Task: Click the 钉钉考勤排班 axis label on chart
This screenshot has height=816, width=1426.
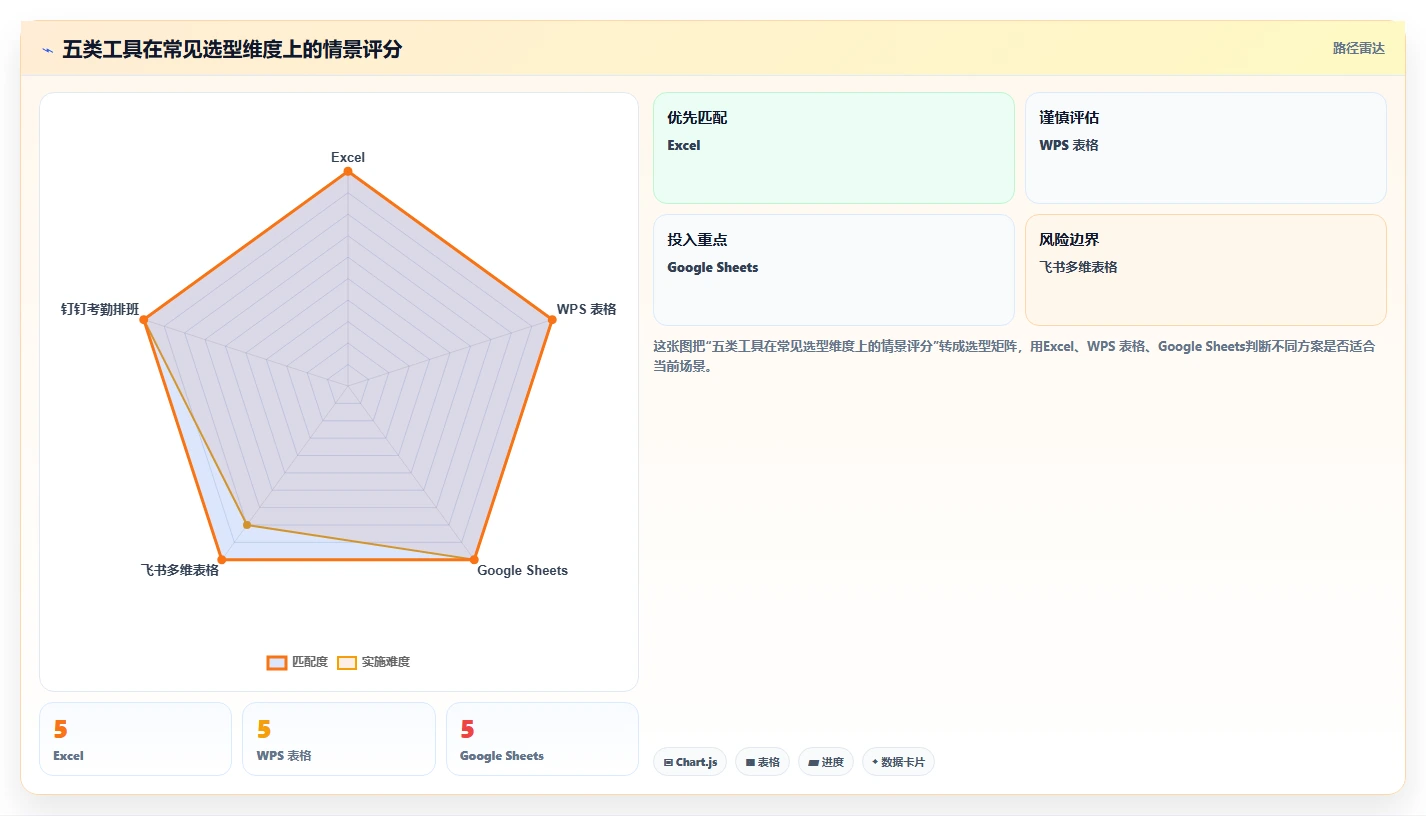Action: [x=100, y=309]
